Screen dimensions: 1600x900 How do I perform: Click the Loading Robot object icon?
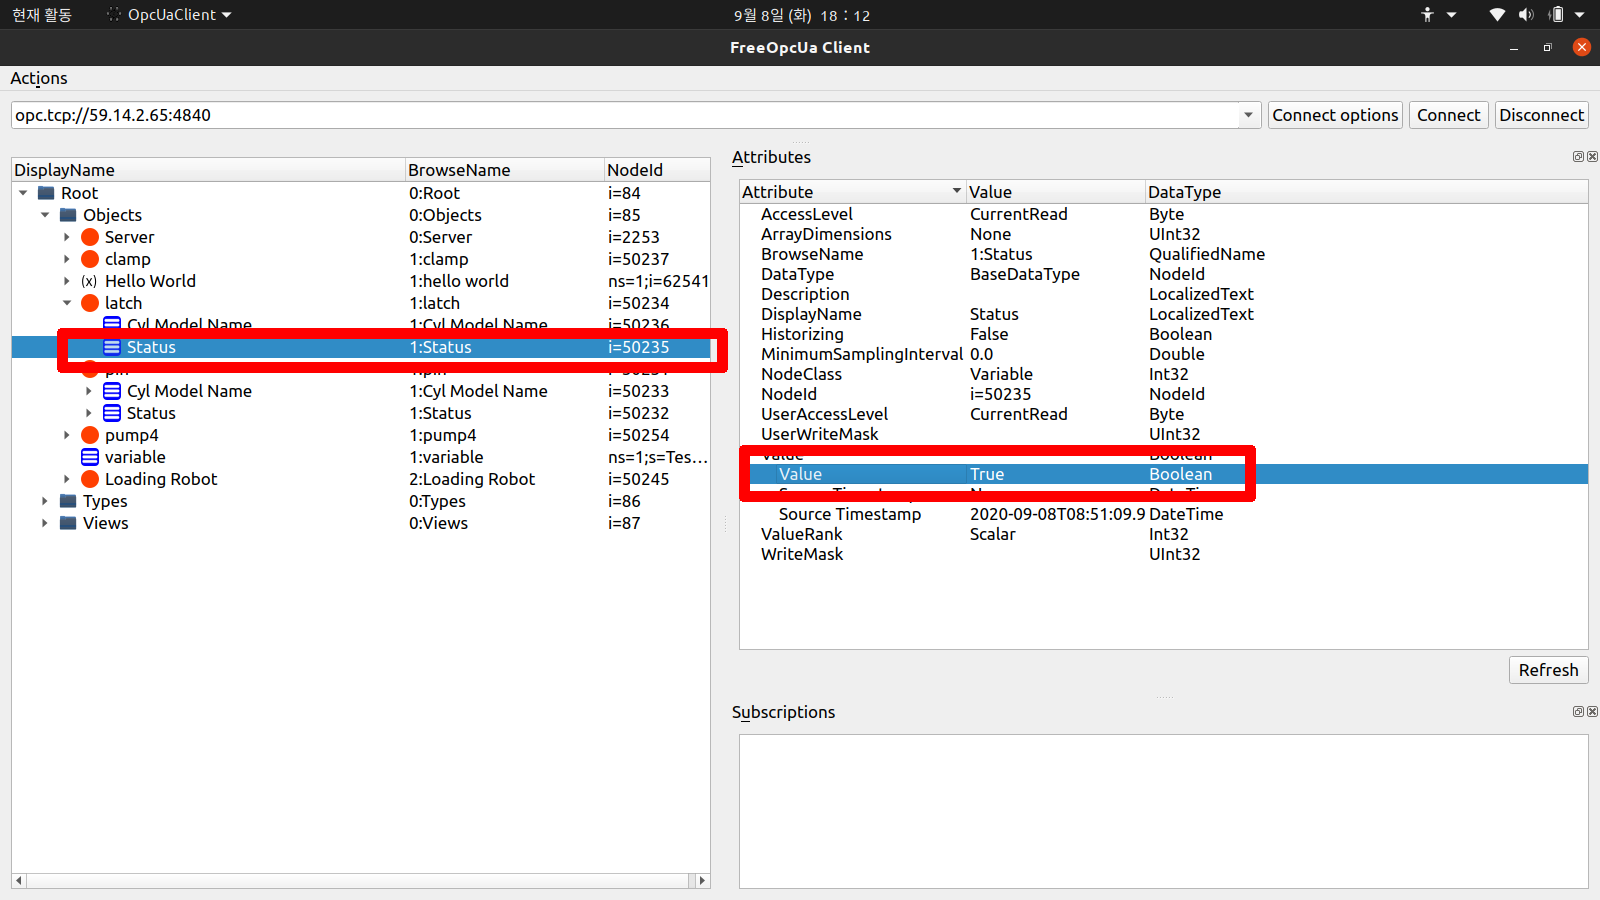pos(90,479)
